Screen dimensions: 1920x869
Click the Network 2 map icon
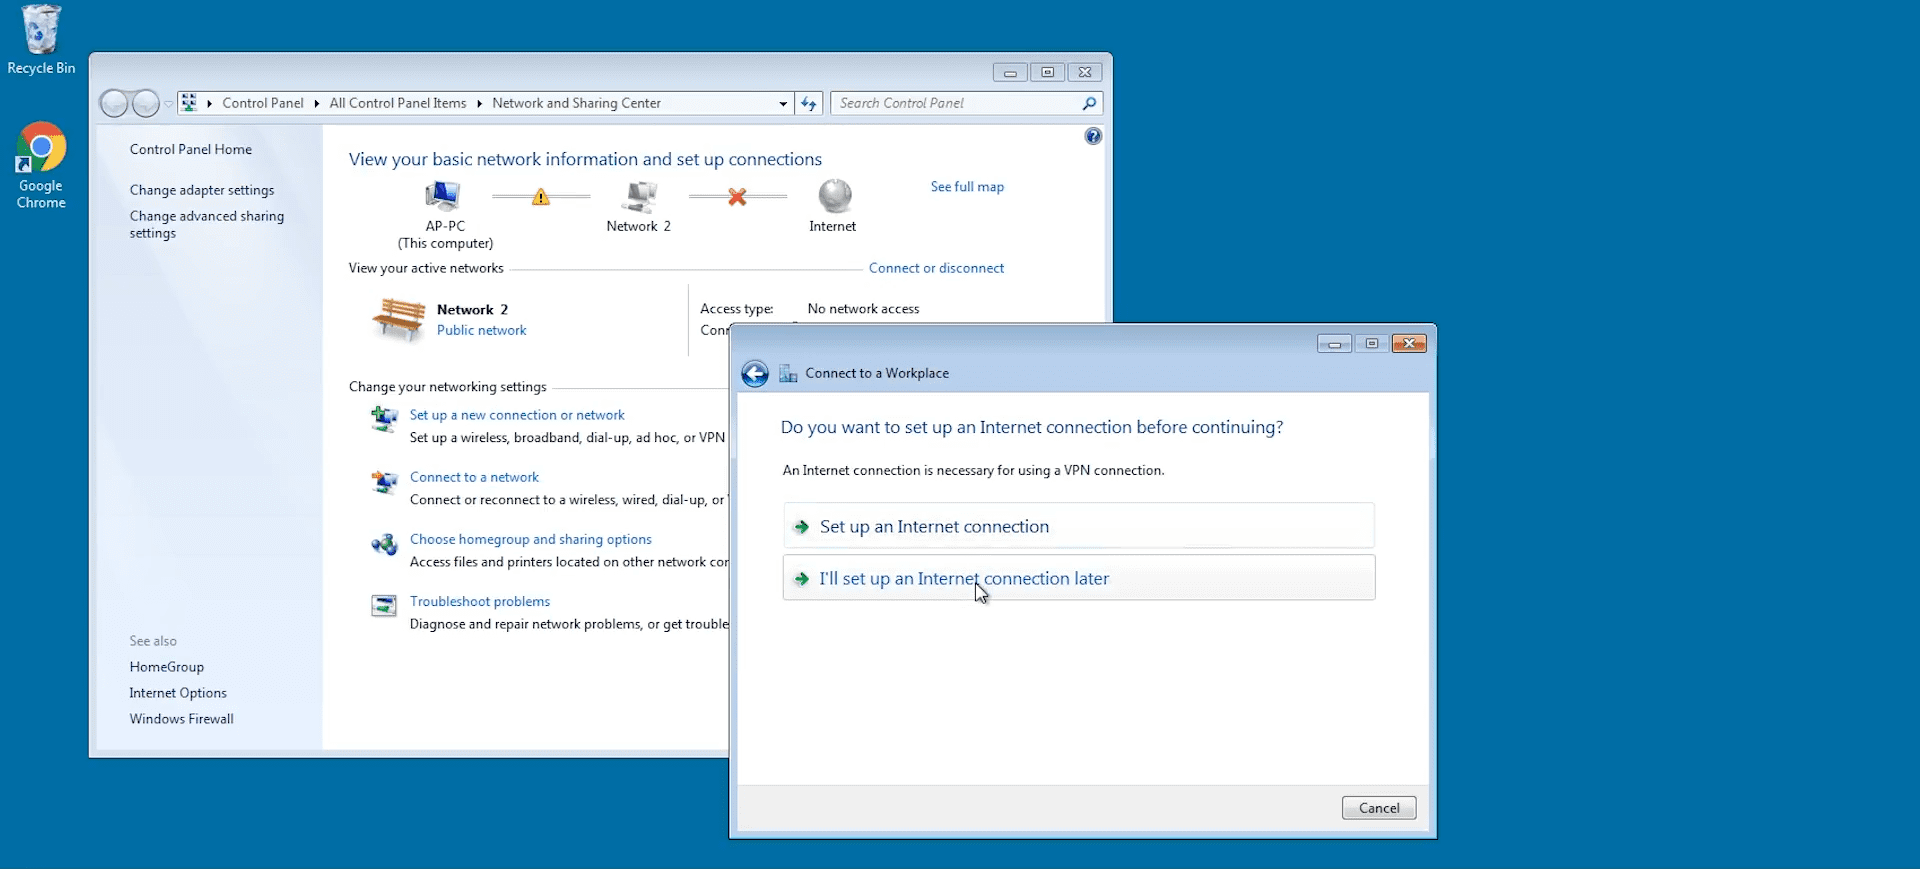[640, 196]
